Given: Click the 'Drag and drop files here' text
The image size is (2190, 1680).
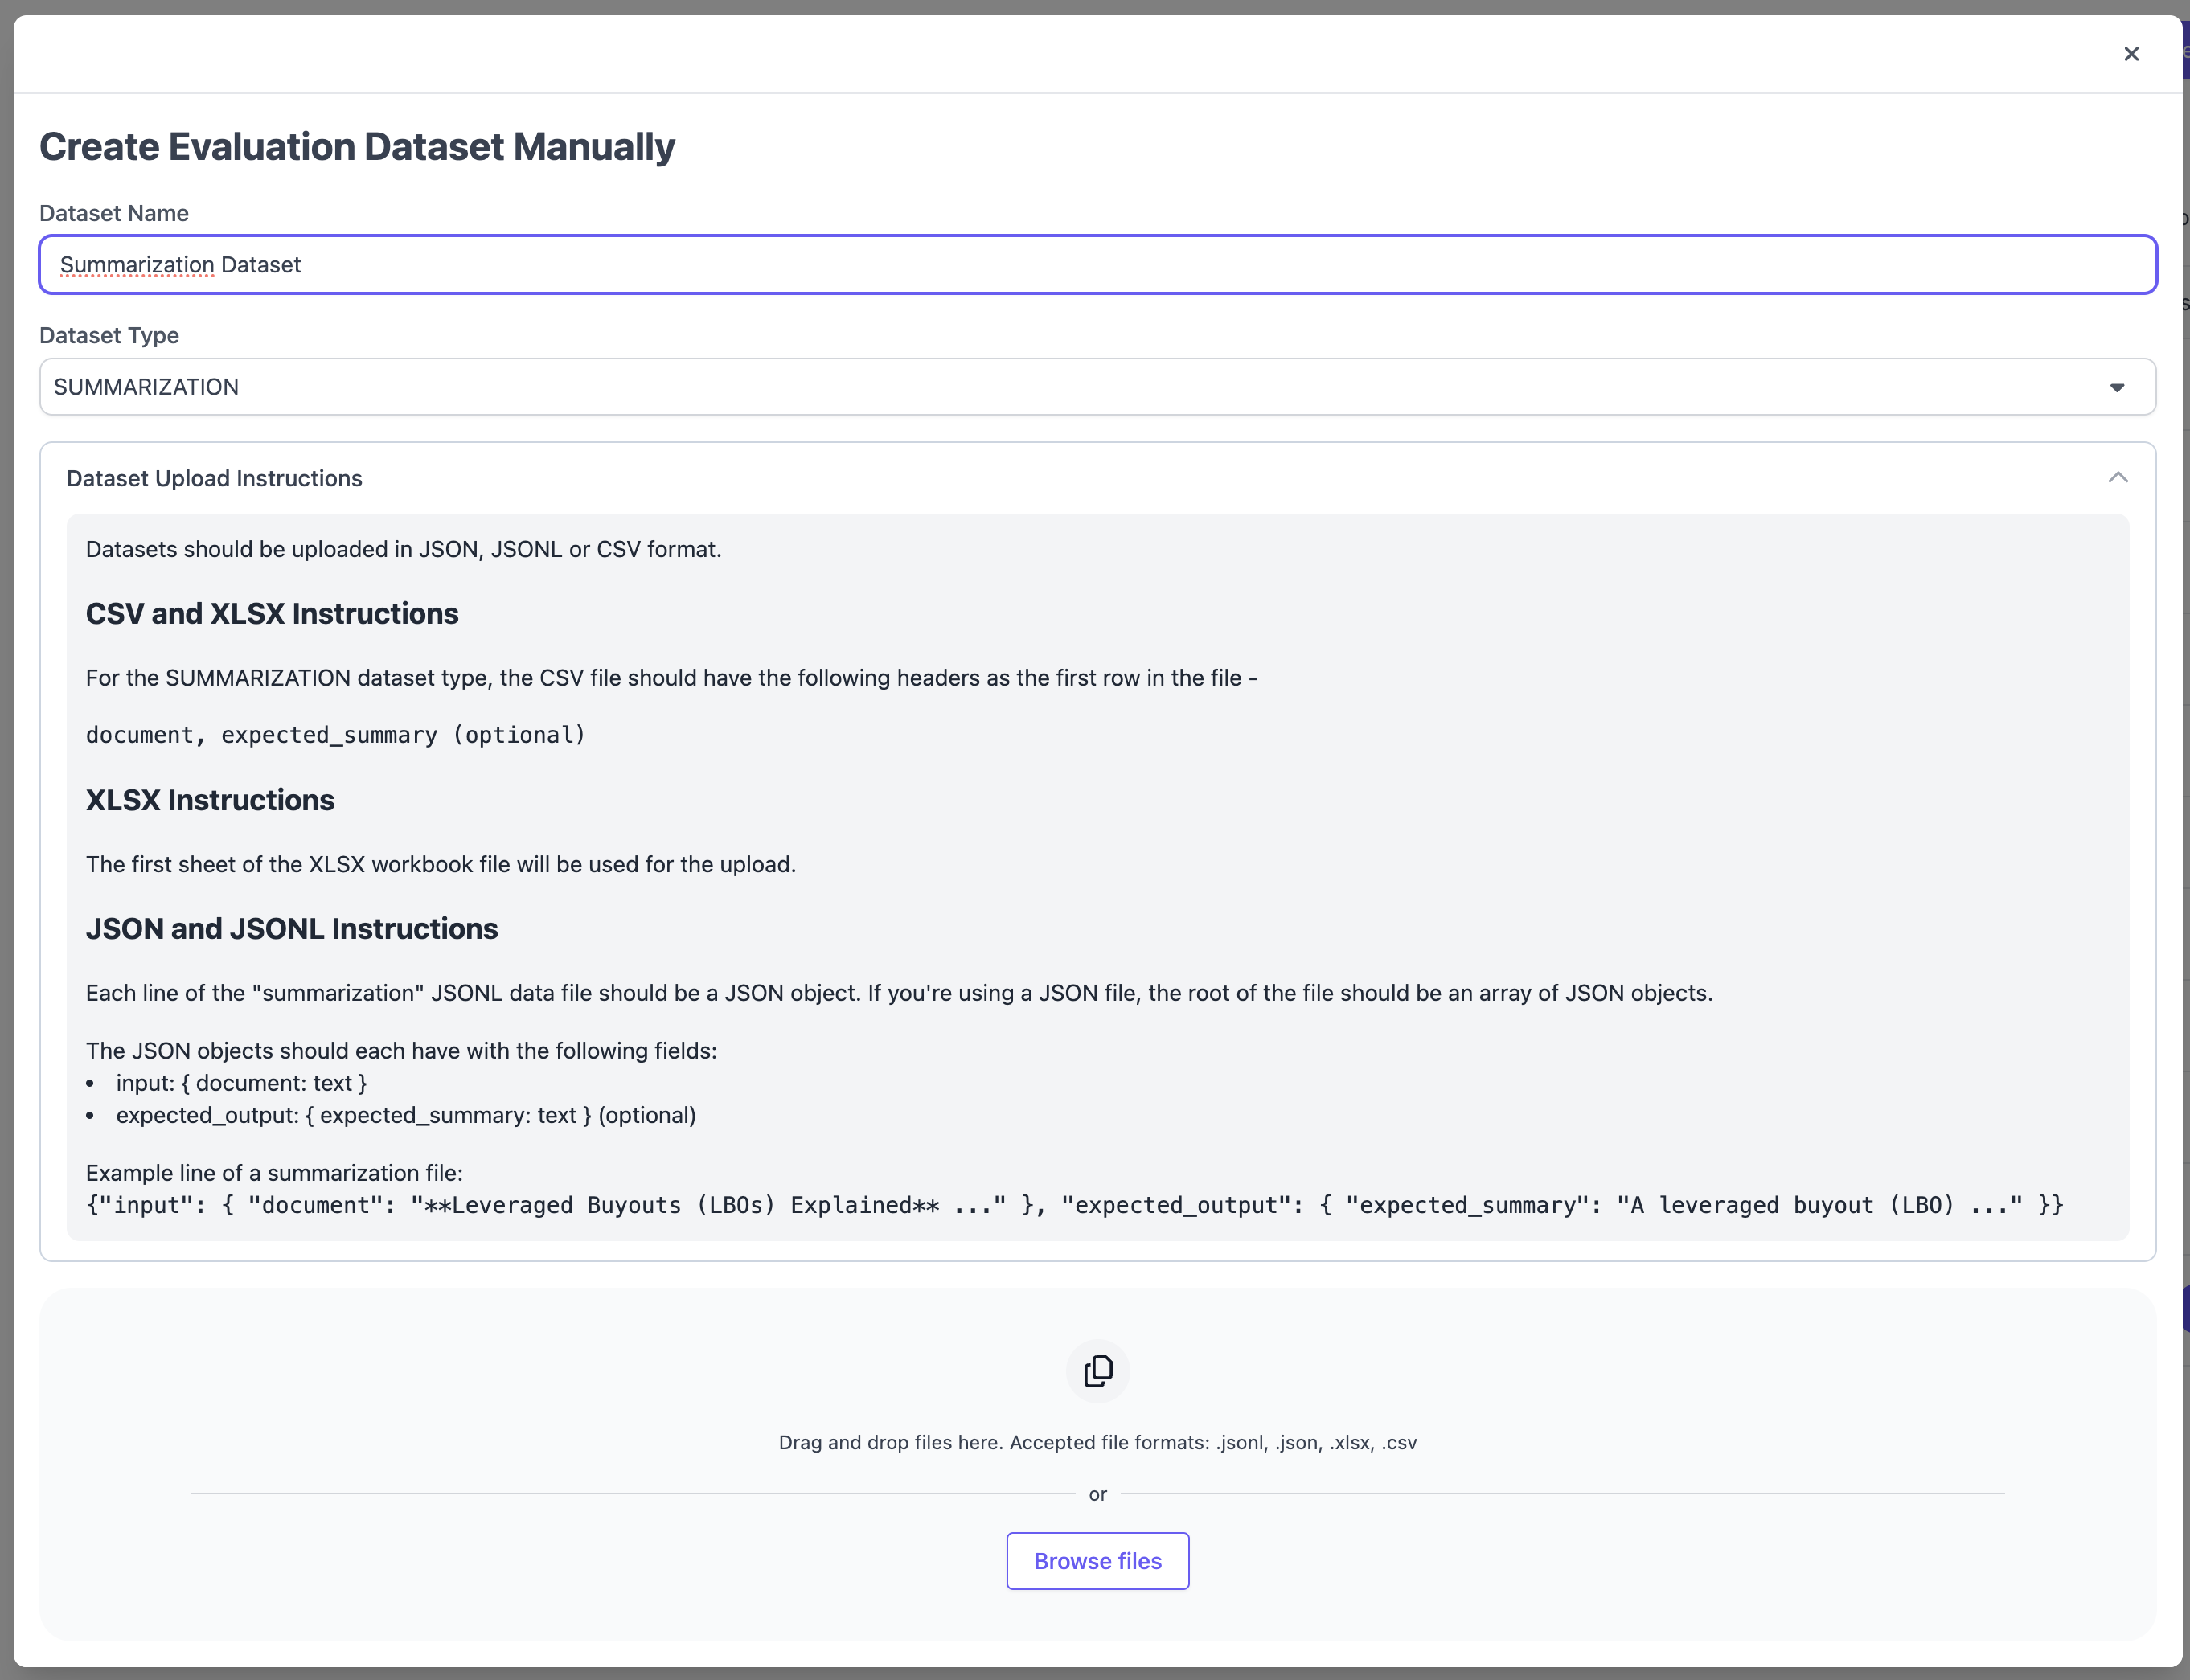Looking at the screenshot, I should [1097, 1443].
